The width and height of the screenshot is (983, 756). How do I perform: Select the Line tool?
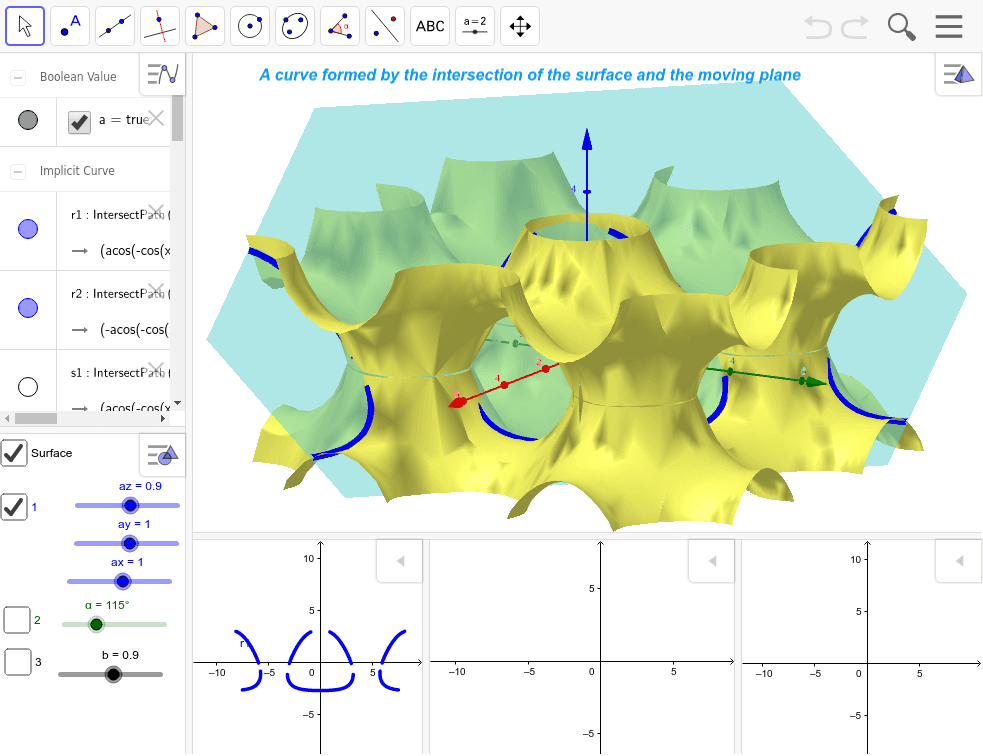114,26
